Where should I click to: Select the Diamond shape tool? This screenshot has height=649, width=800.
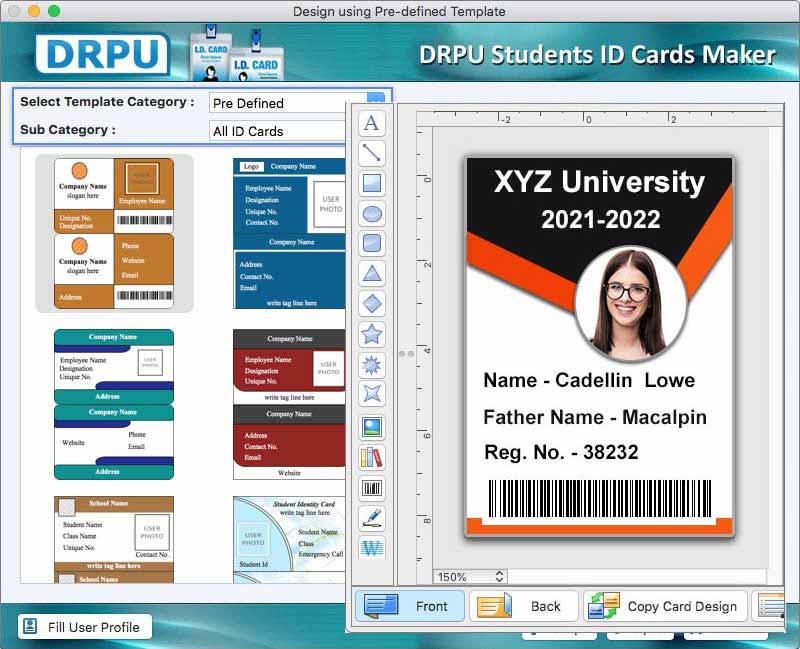click(x=371, y=304)
